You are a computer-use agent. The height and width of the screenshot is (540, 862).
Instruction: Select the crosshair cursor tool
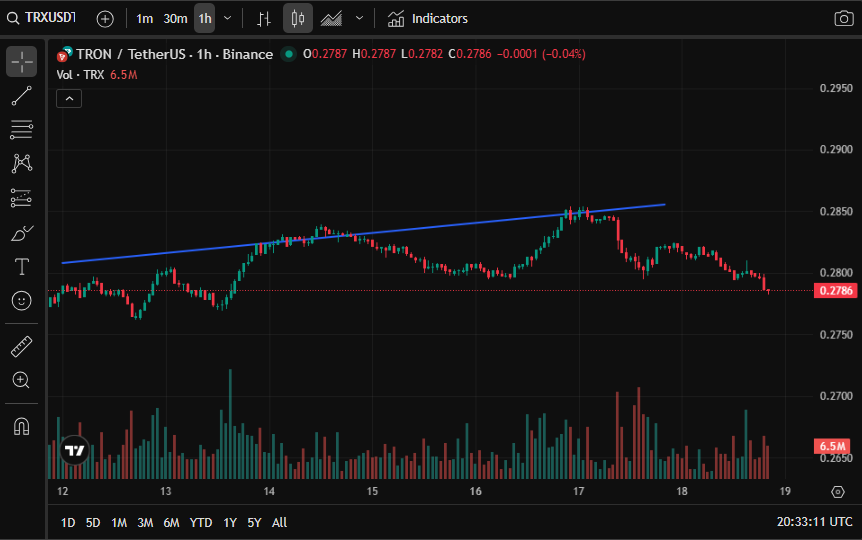point(21,62)
